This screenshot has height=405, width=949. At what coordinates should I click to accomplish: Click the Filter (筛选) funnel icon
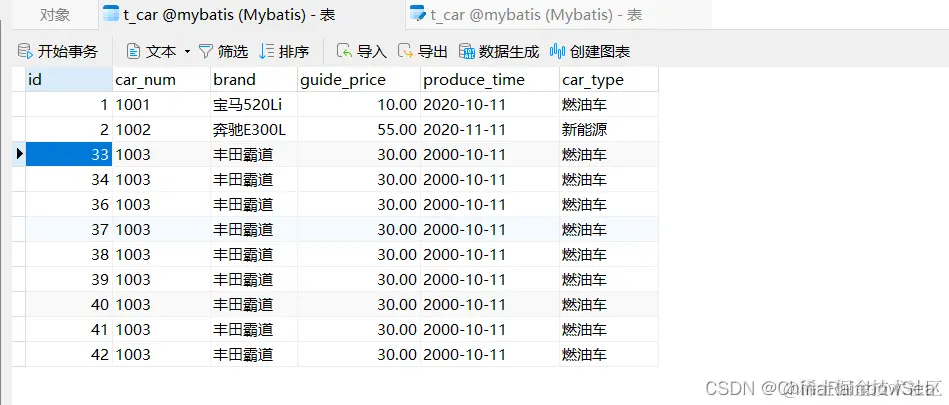[x=206, y=51]
